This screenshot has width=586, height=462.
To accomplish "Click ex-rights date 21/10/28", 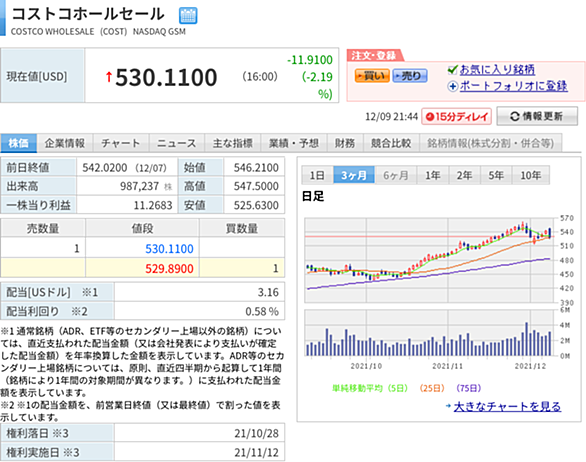I will 256,433.
